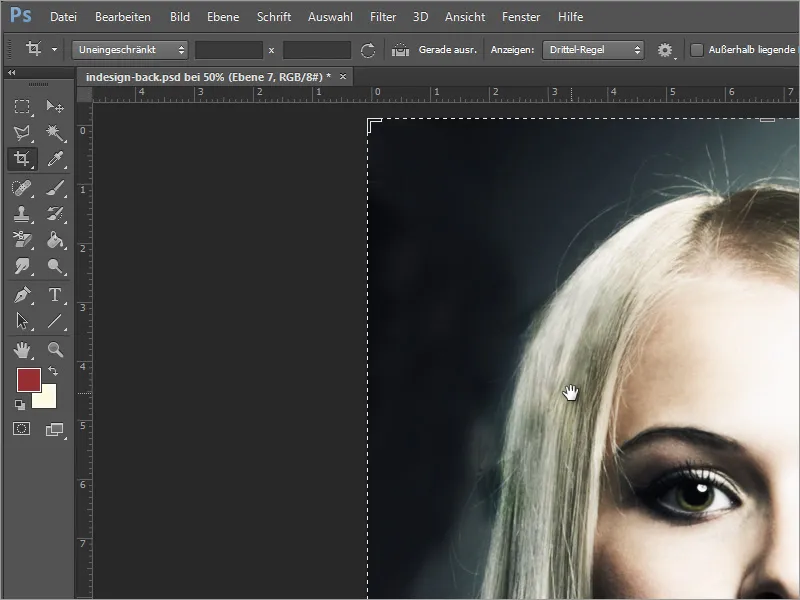This screenshot has width=800, height=600.
Task: Select the History Brush tool
Action: (x=55, y=214)
